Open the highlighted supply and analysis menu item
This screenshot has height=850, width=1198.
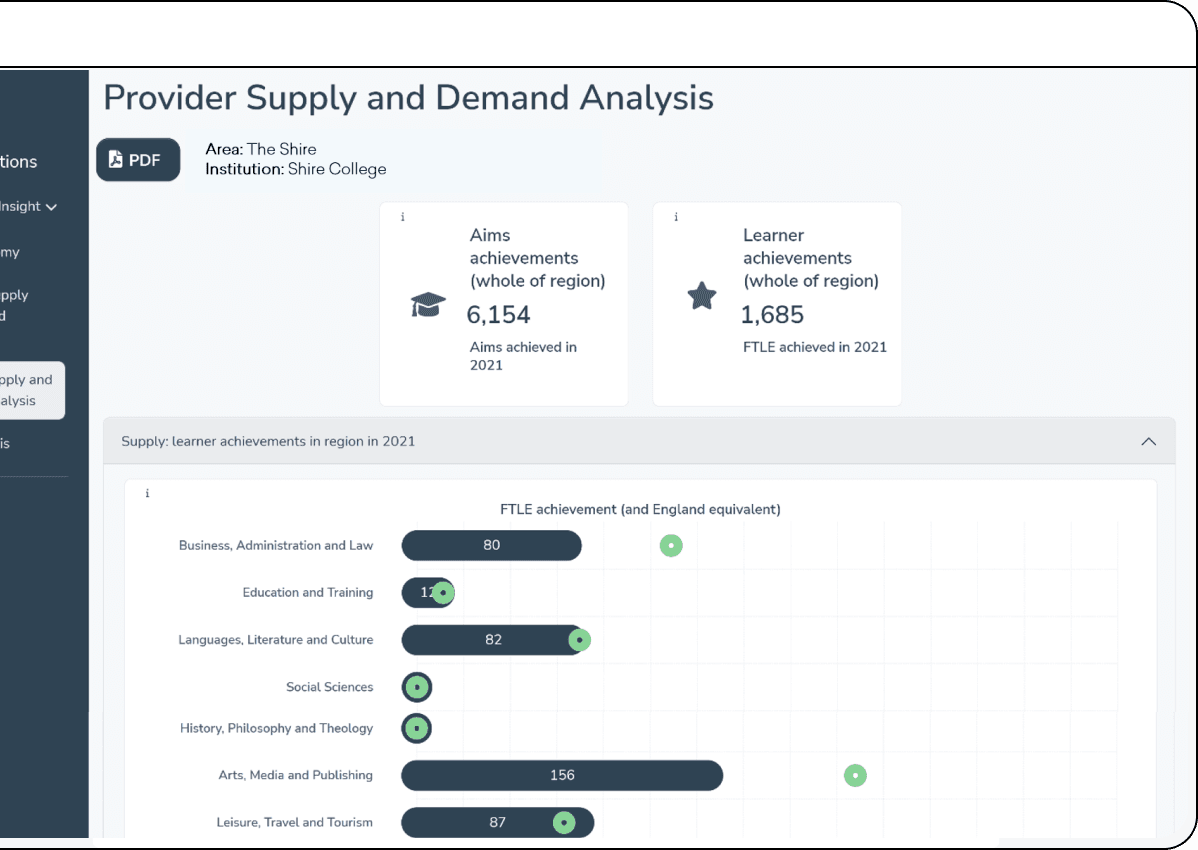(30, 390)
